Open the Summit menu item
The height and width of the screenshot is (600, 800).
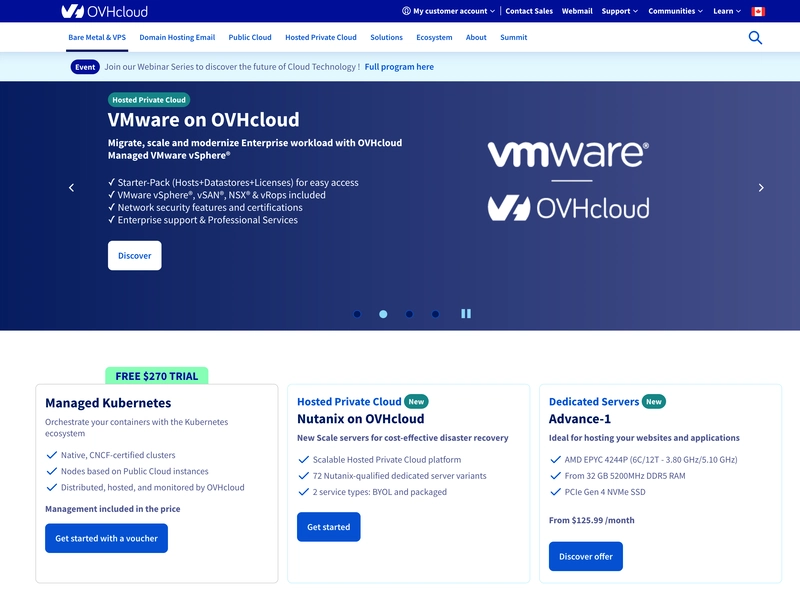point(514,37)
